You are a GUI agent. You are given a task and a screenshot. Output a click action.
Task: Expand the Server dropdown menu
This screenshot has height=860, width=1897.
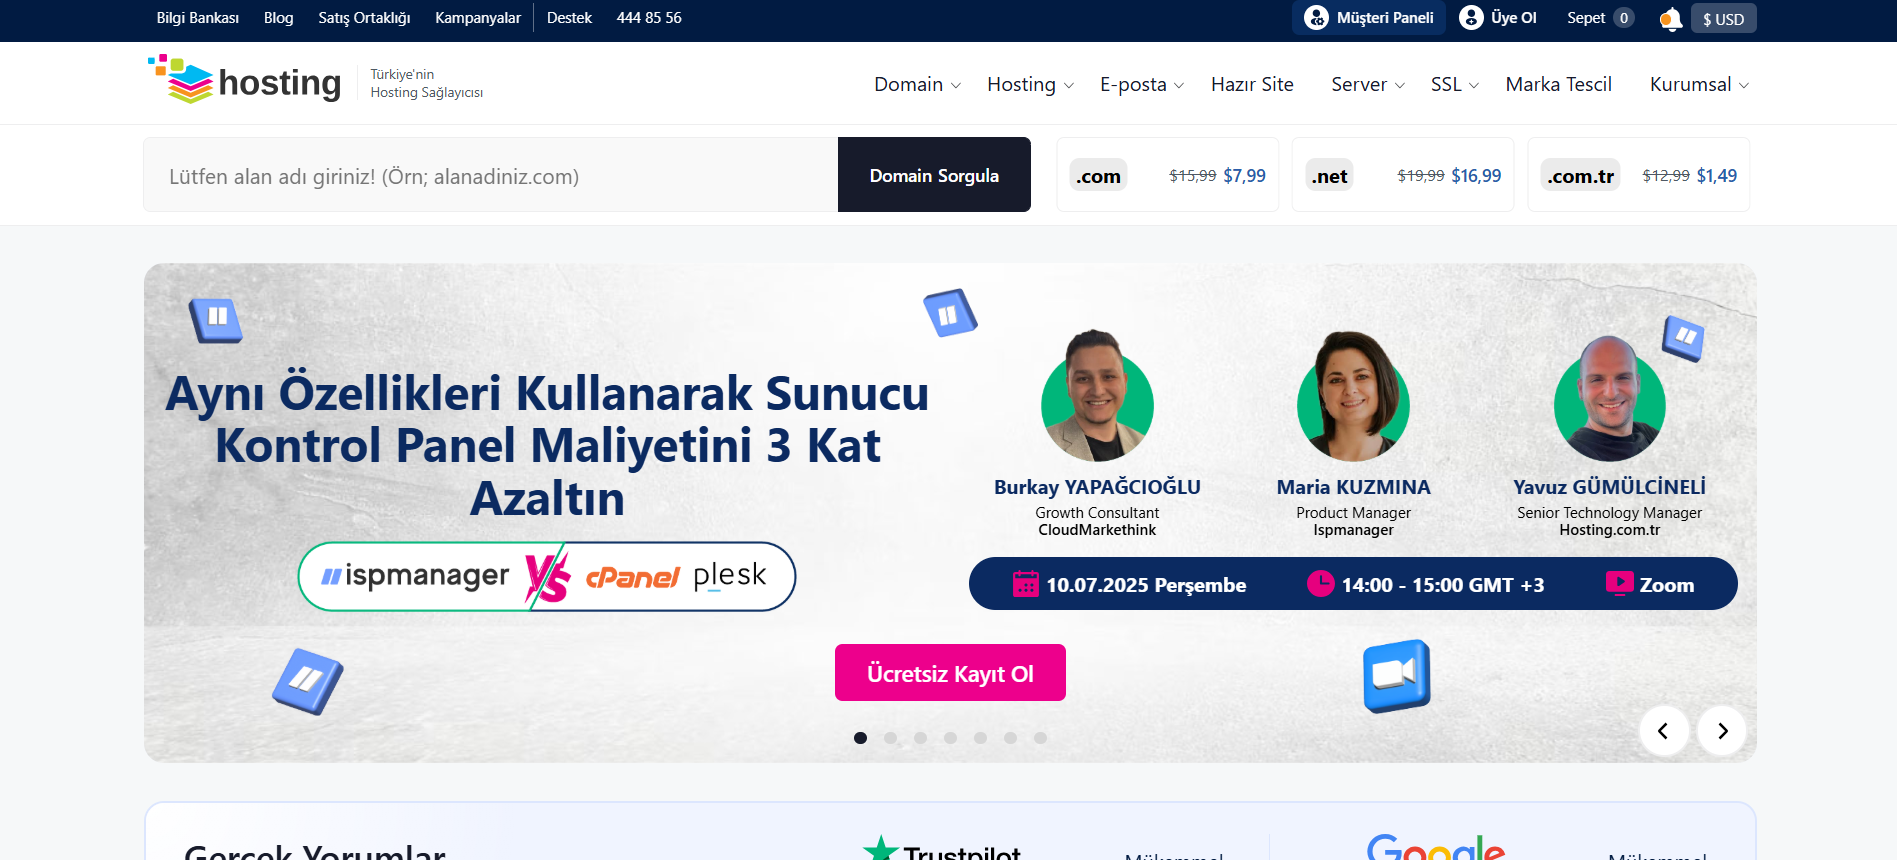(1368, 85)
